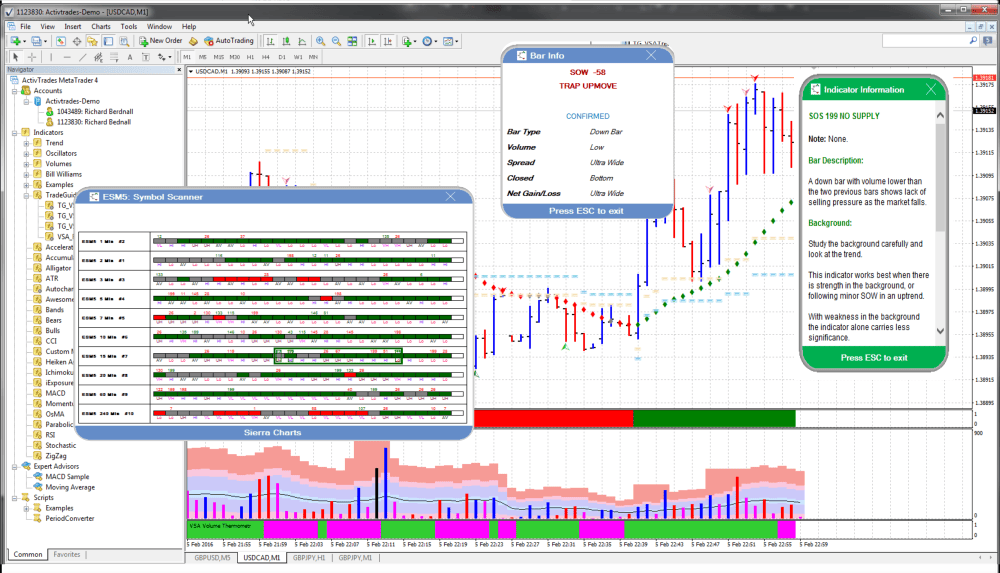Expand the Trend indicators folder
Image resolution: width=1000 pixels, height=573 pixels.
[26, 143]
